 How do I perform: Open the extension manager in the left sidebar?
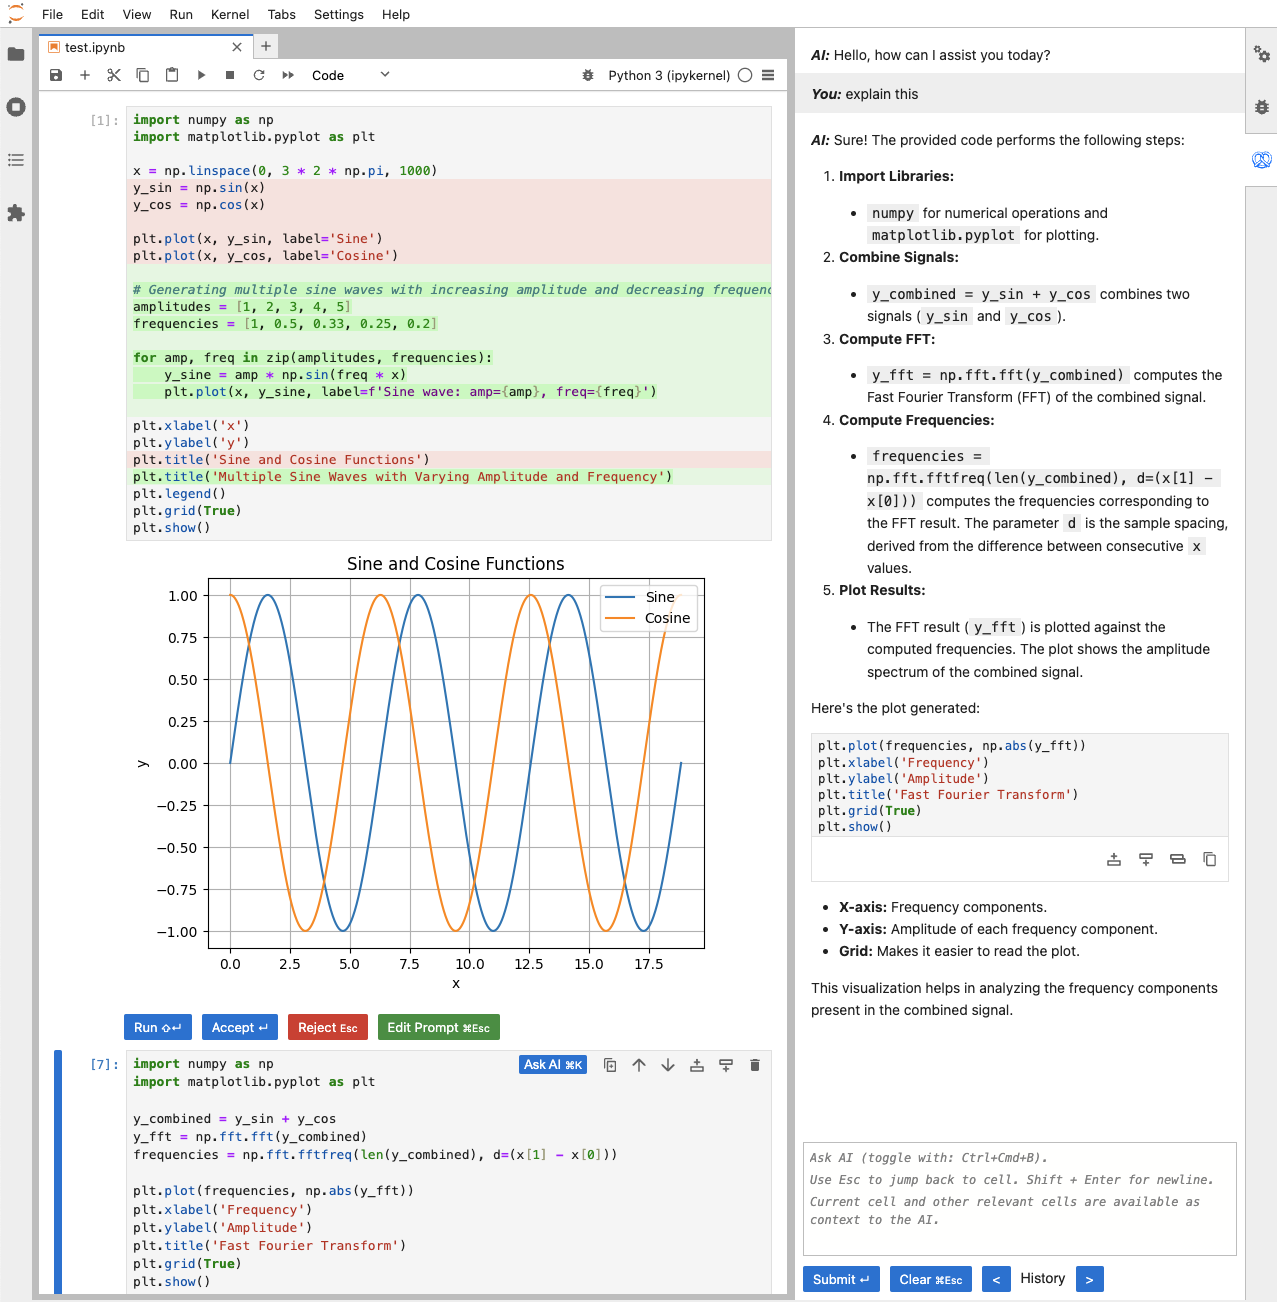coord(16,213)
